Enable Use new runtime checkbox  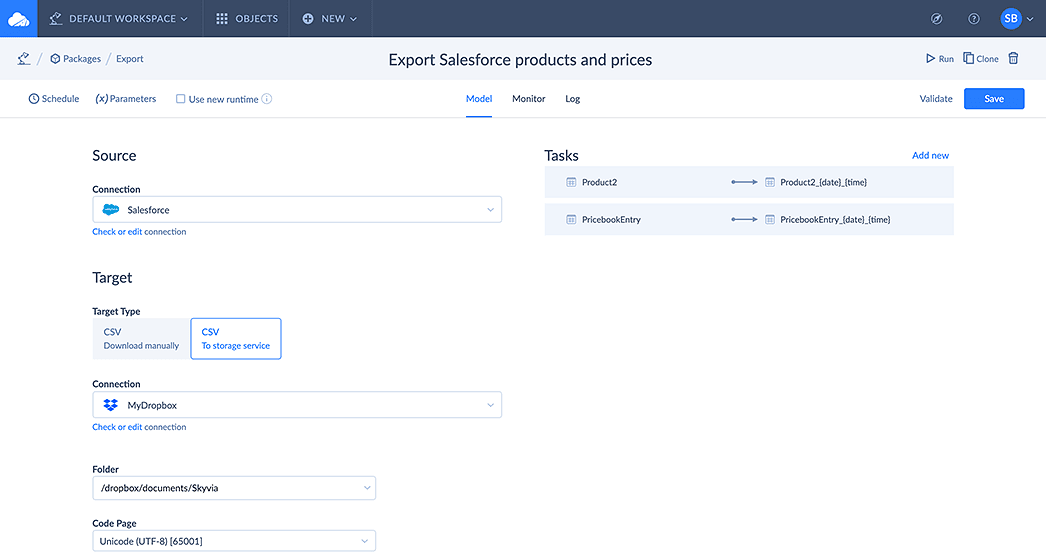pos(180,99)
